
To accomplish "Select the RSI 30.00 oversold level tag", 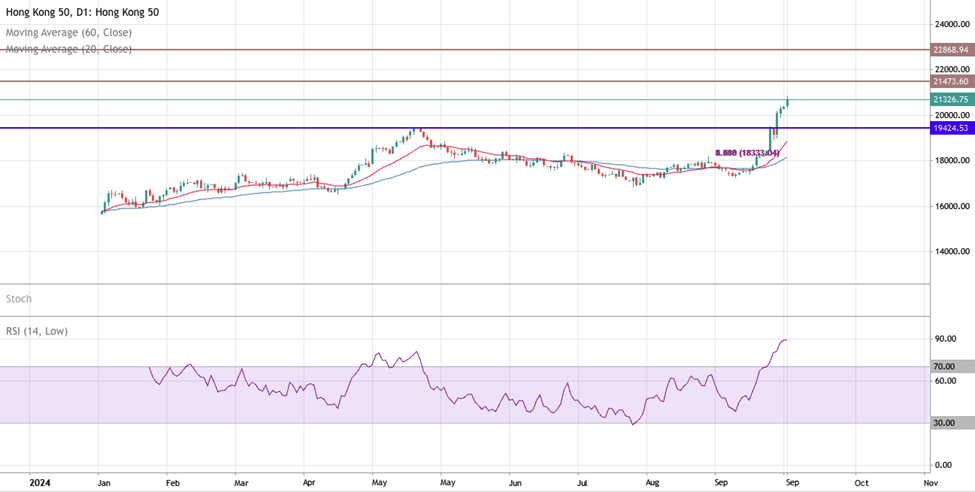I will coord(951,423).
